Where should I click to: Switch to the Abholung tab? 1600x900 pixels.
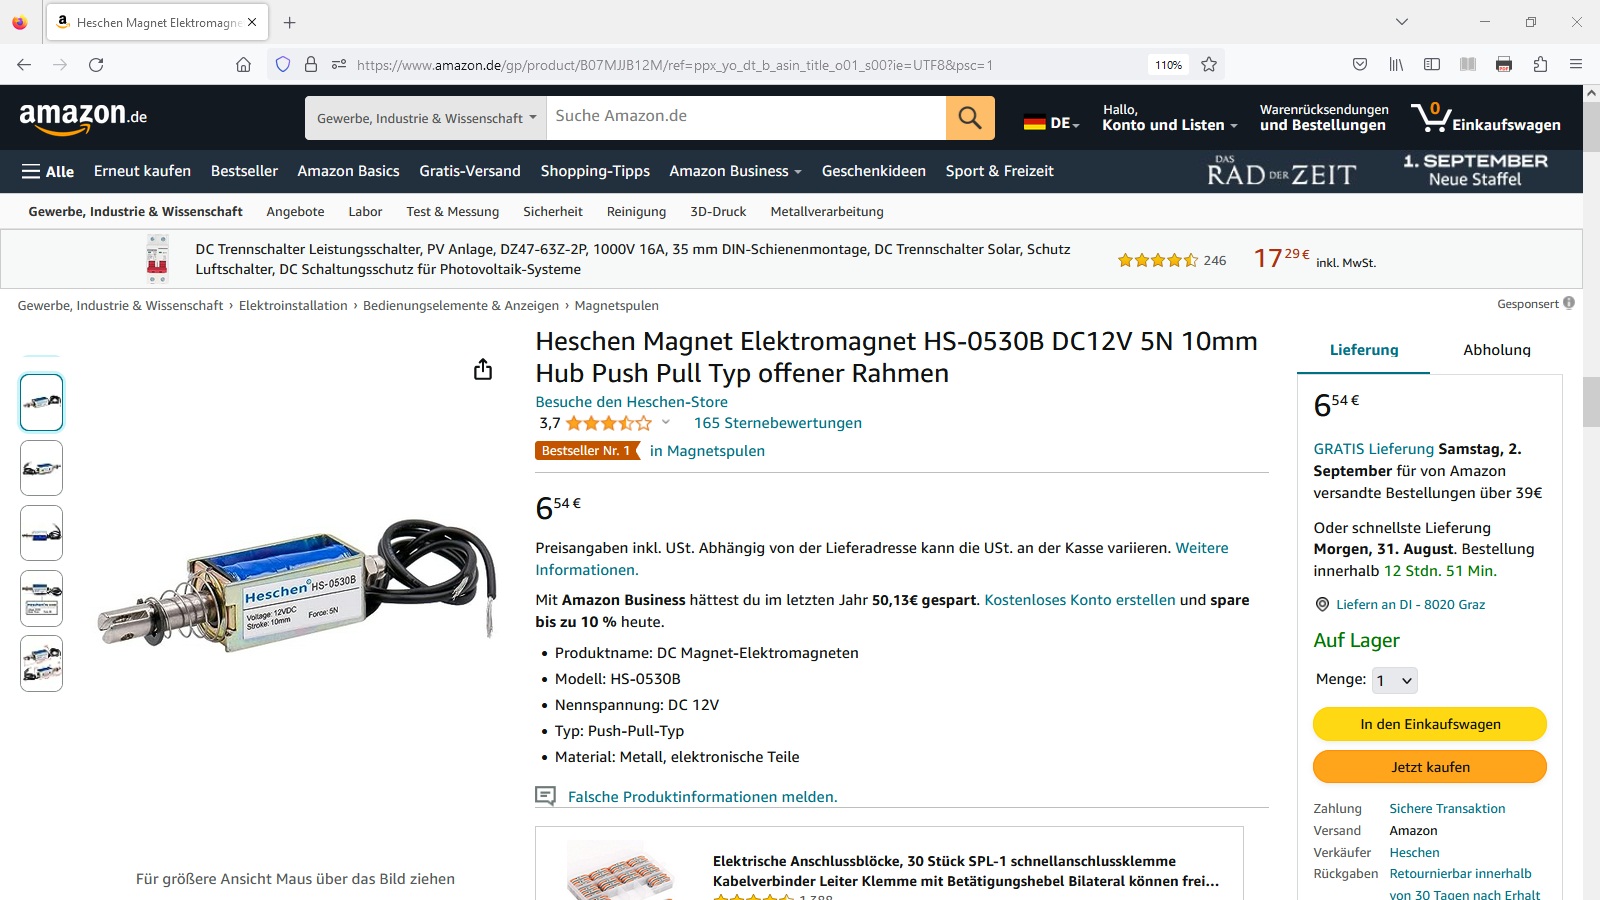(x=1497, y=350)
